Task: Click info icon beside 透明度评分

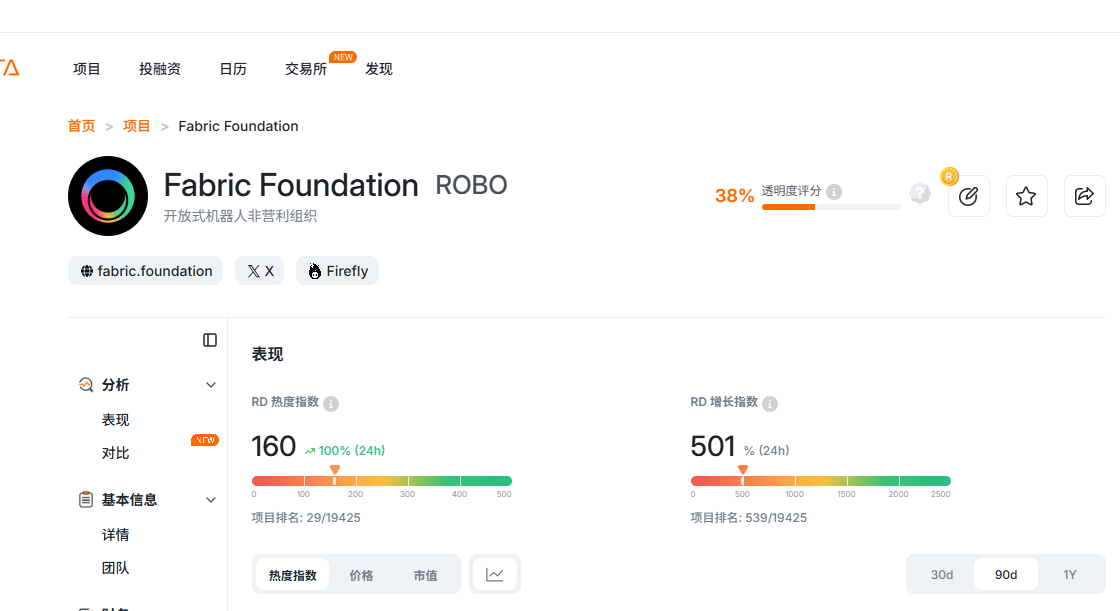Action: pos(834,192)
